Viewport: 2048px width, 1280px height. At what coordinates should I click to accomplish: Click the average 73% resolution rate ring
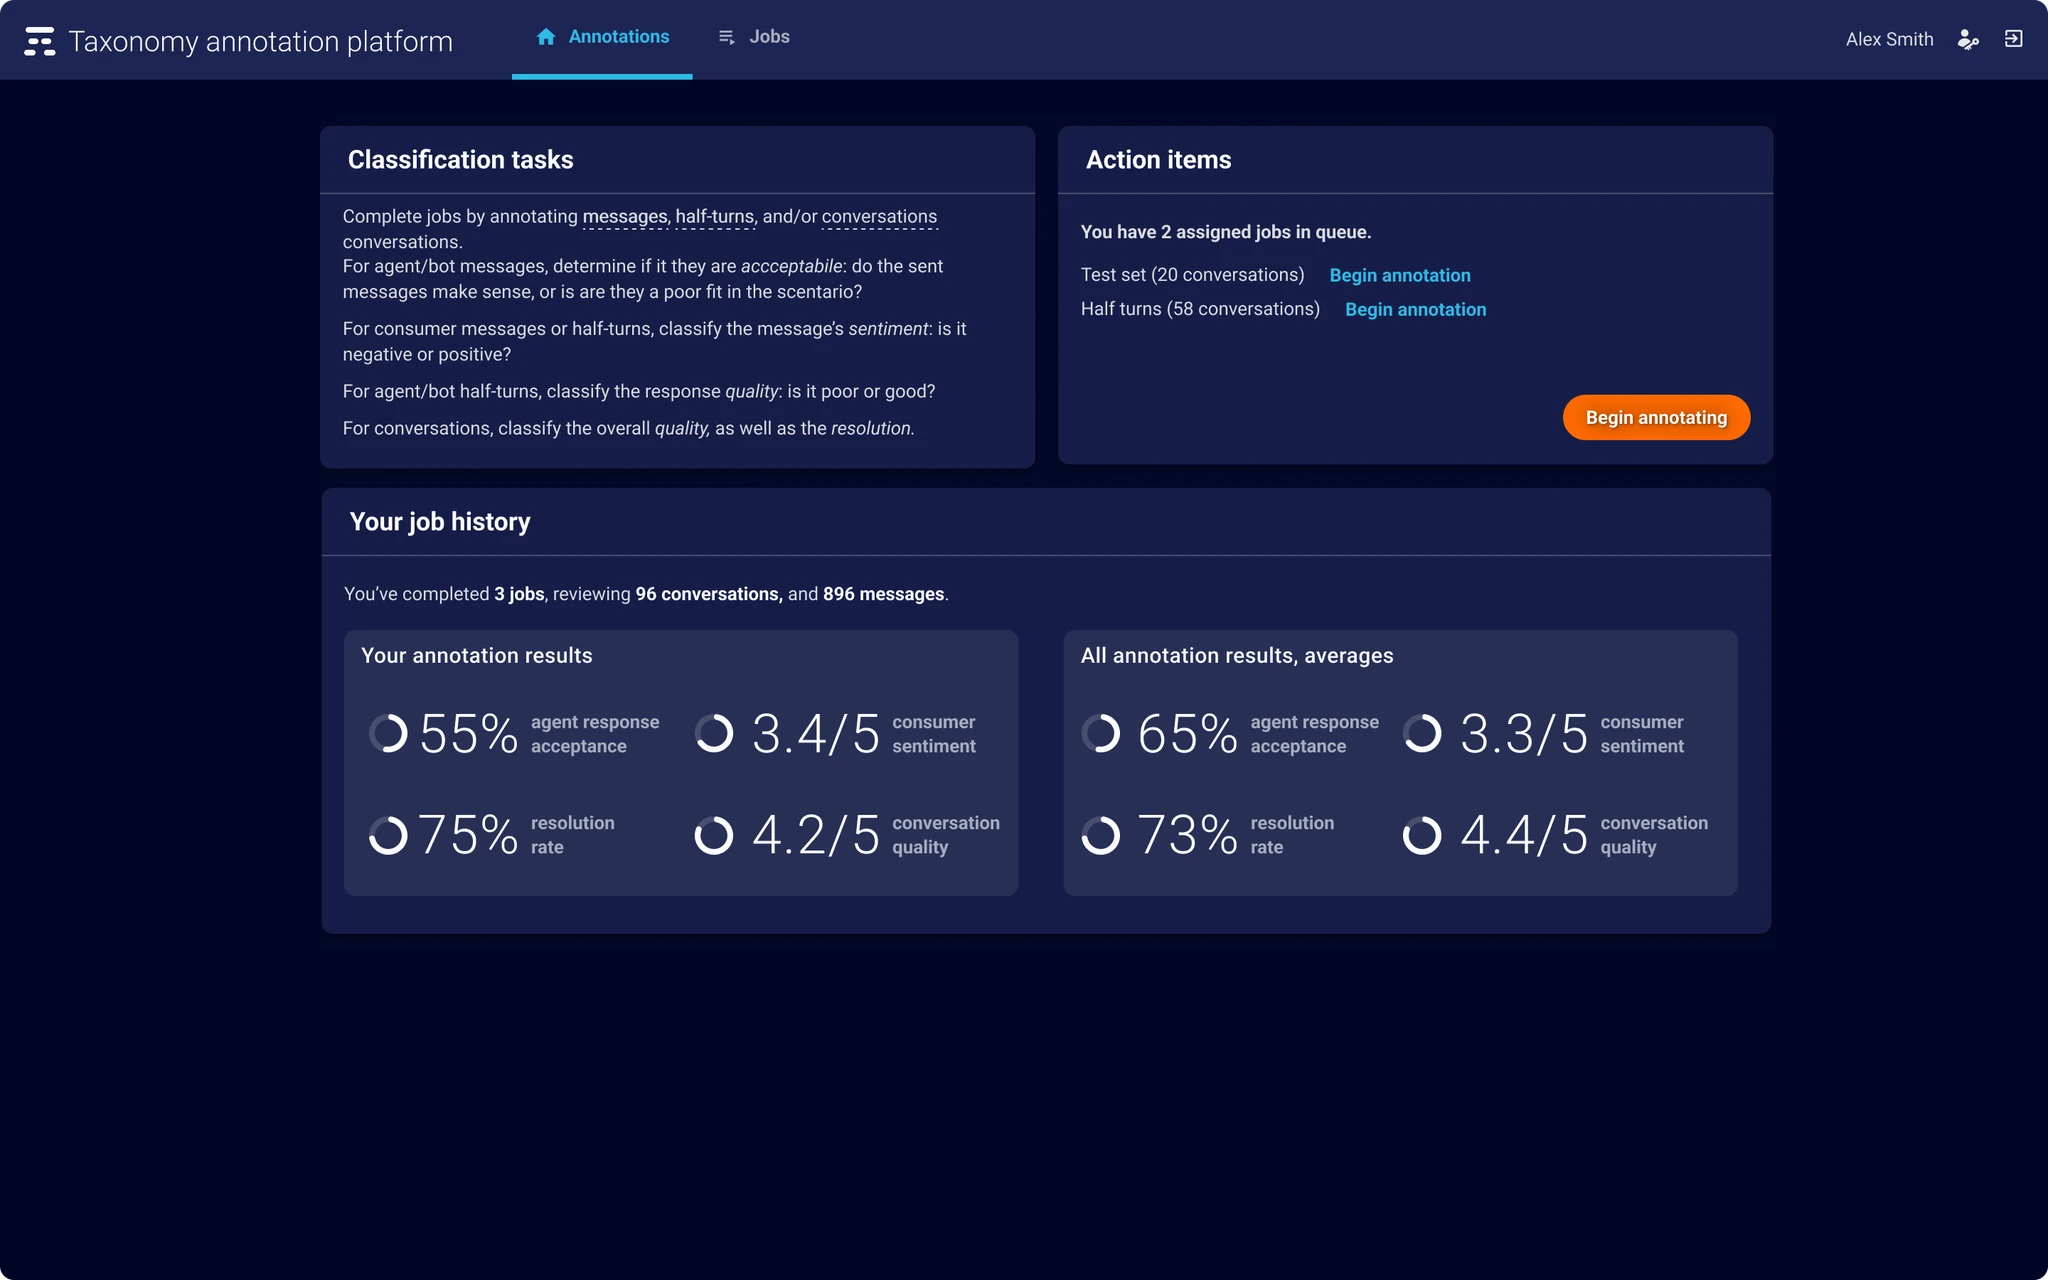point(1101,835)
